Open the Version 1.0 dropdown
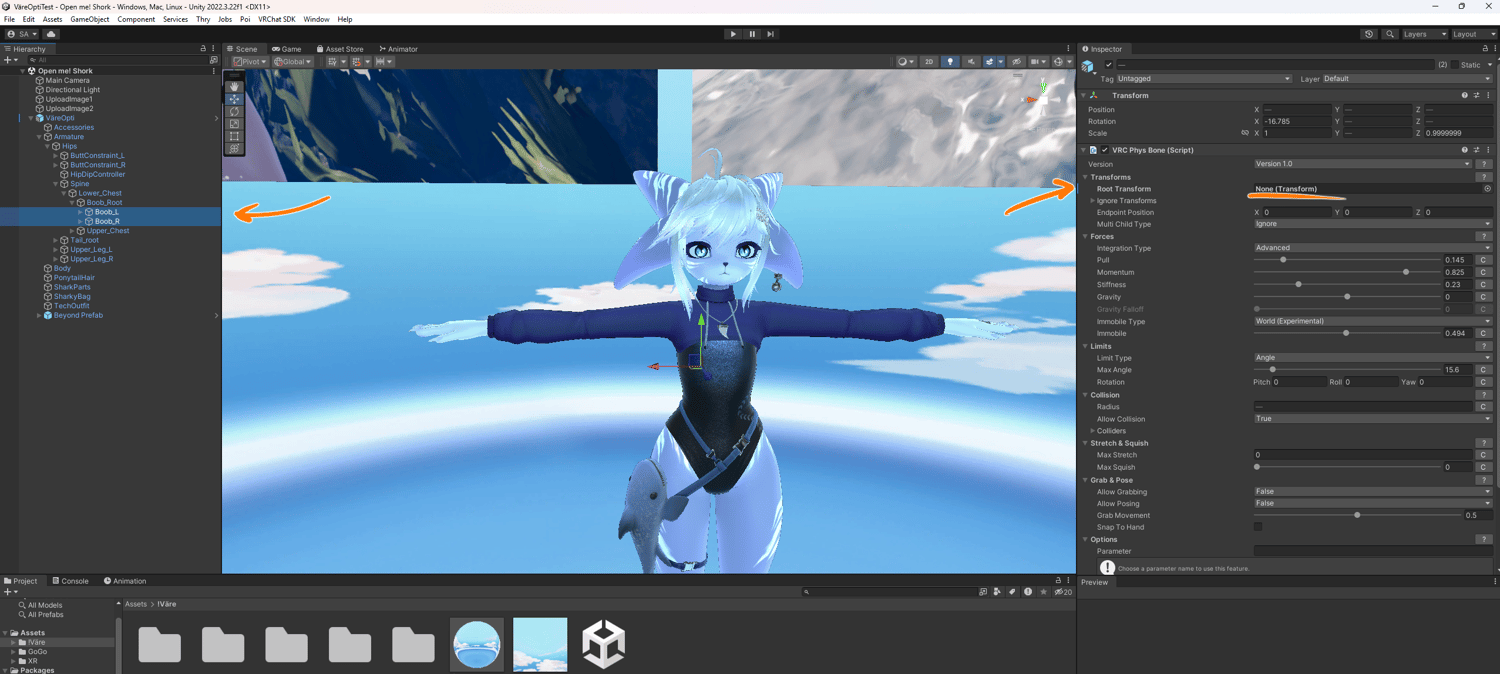 (x=1363, y=164)
